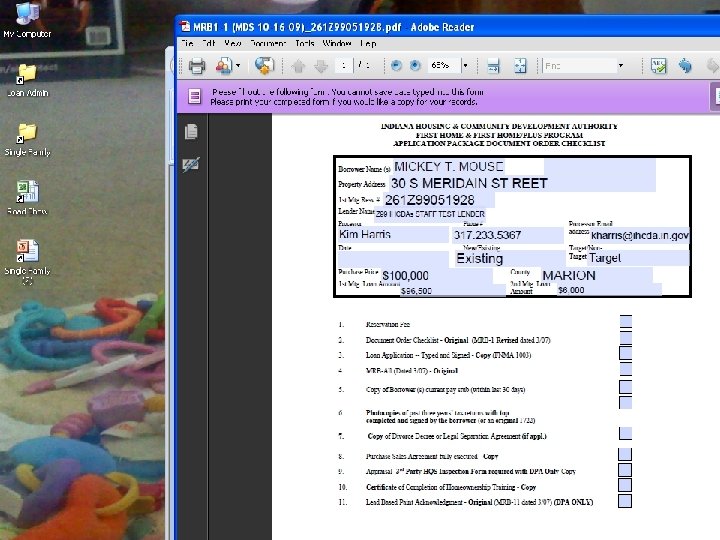720x540 pixels.
Task: Click the fit width scrolling icon
Action: point(493,66)
